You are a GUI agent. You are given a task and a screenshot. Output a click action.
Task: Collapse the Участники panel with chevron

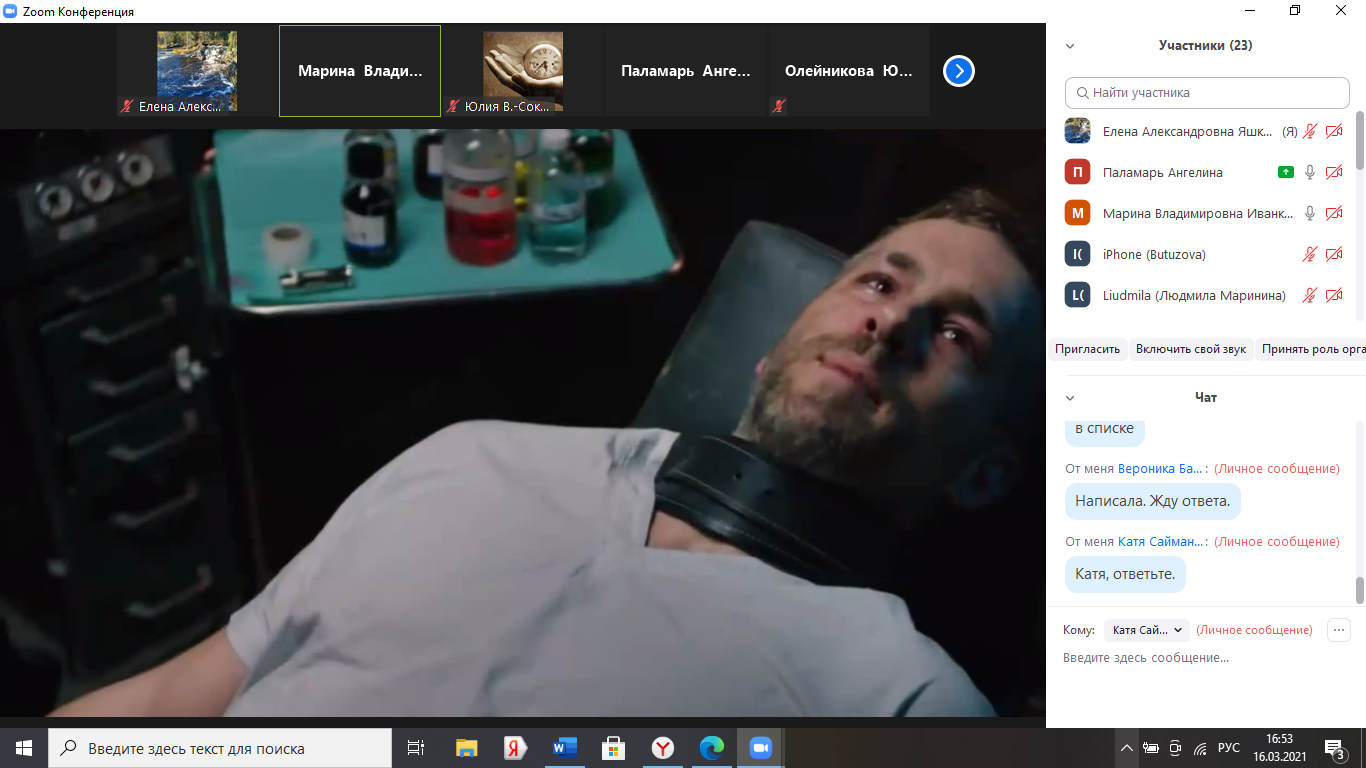click(x=1070, y=46)
